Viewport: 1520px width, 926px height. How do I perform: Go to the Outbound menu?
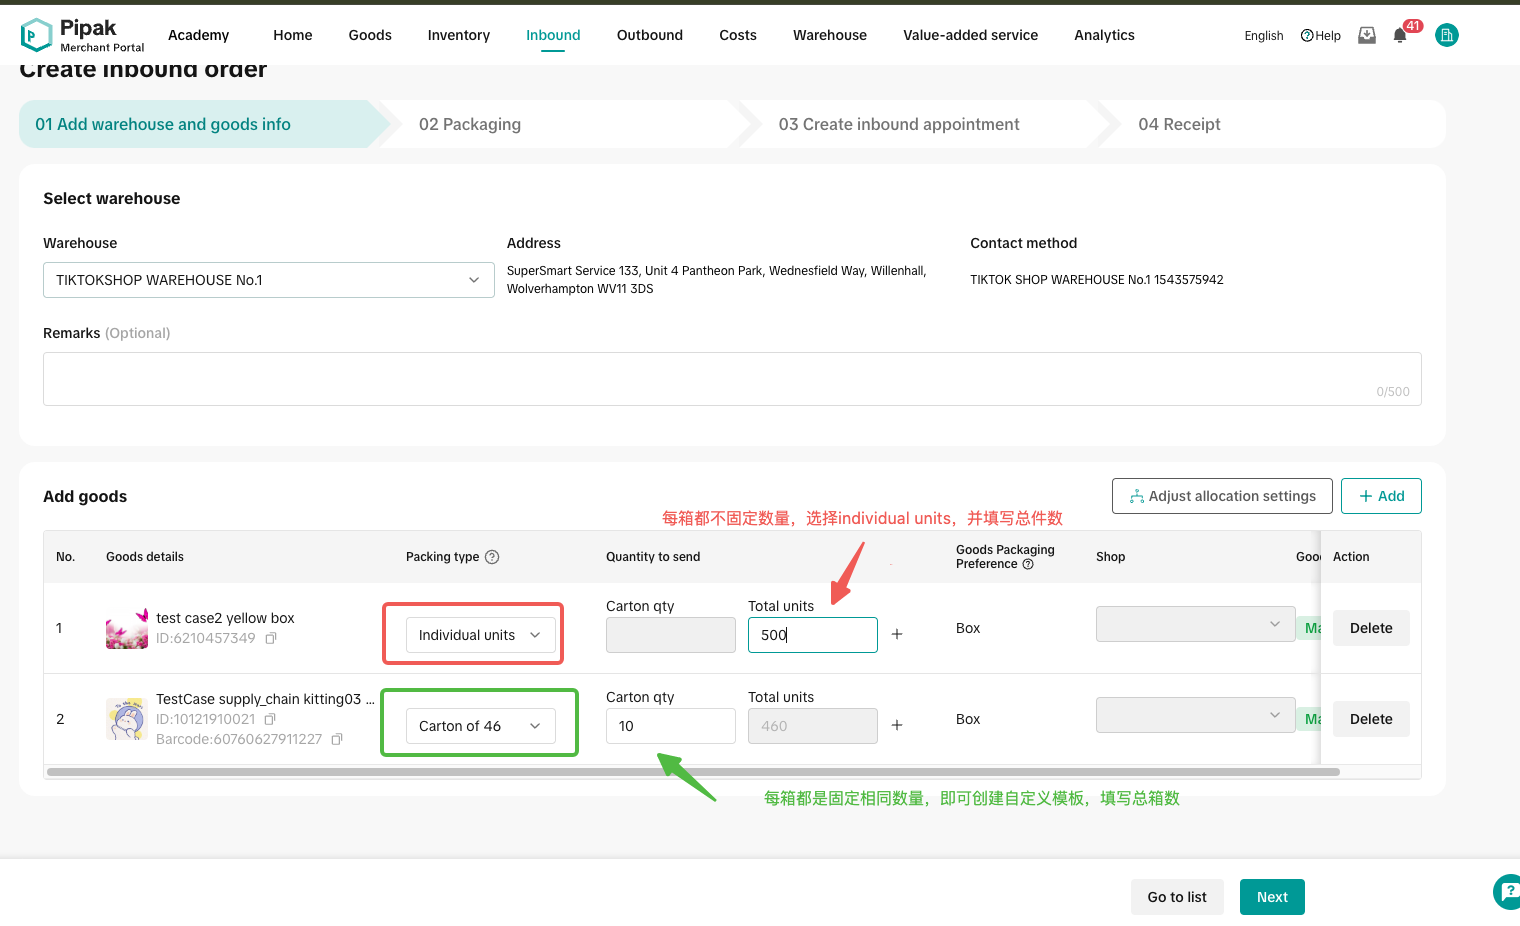tap(649, 35)
